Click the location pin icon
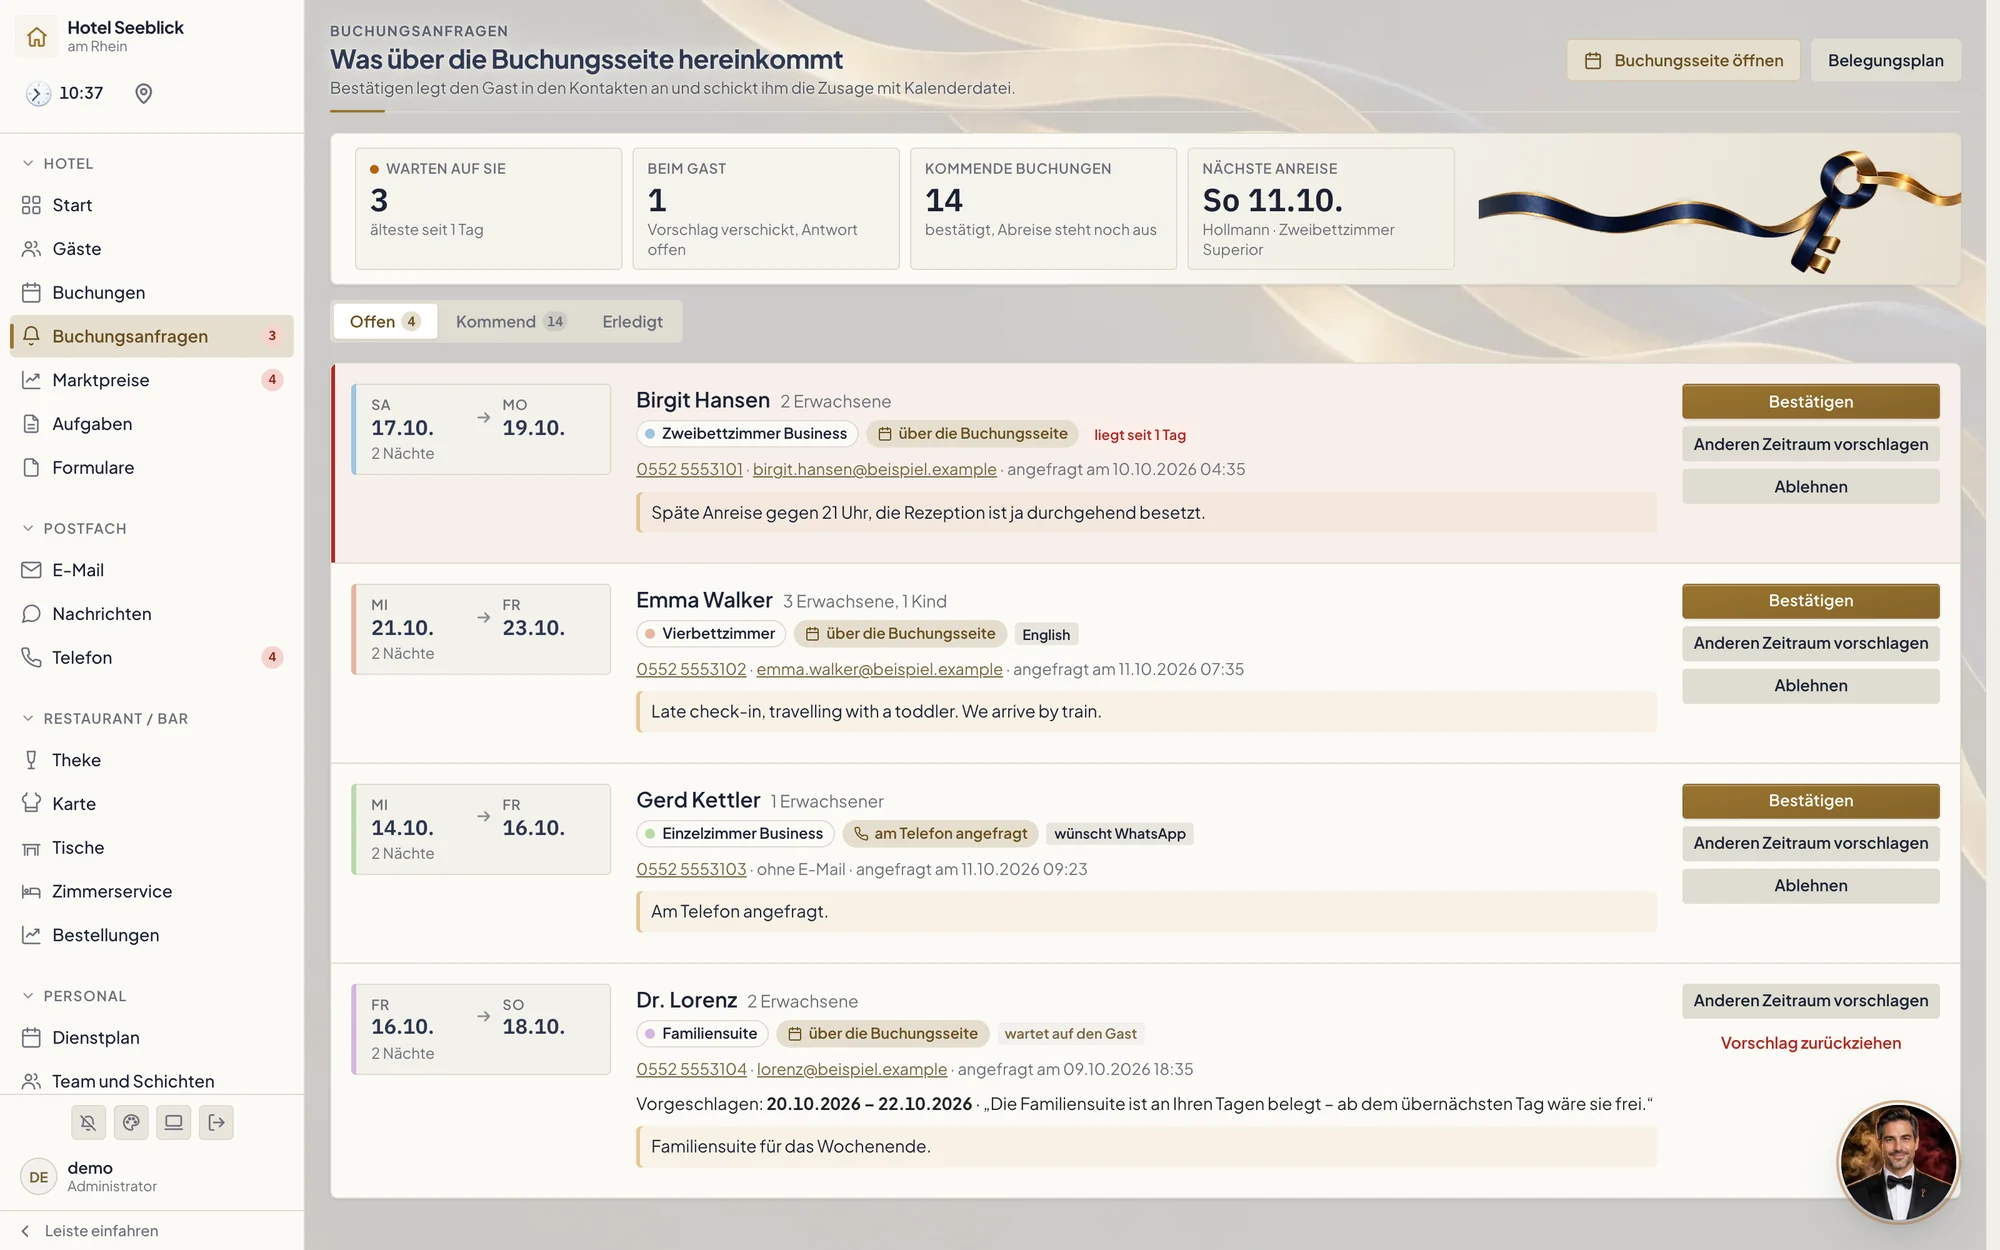 [144, 94]
